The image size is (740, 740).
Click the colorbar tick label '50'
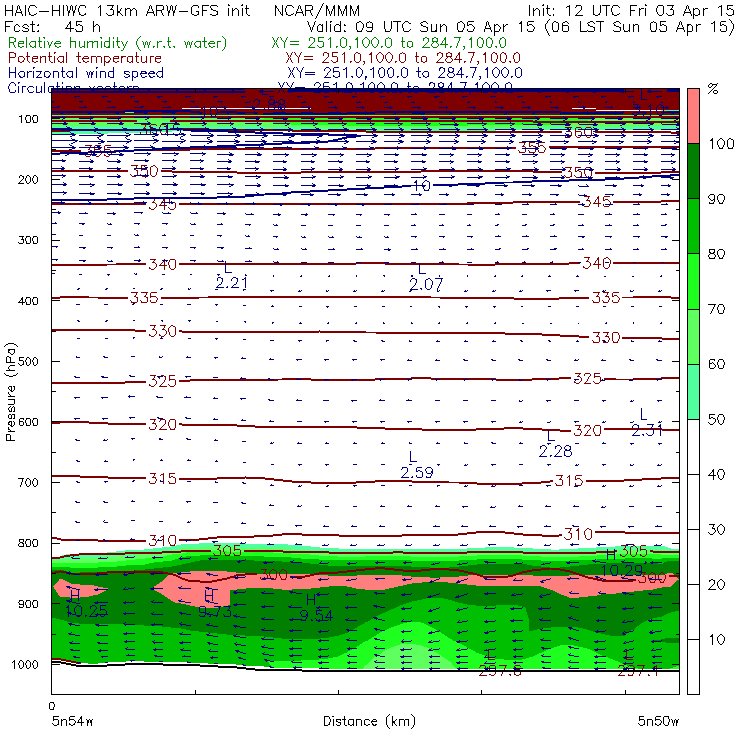(x=716, y=420)
